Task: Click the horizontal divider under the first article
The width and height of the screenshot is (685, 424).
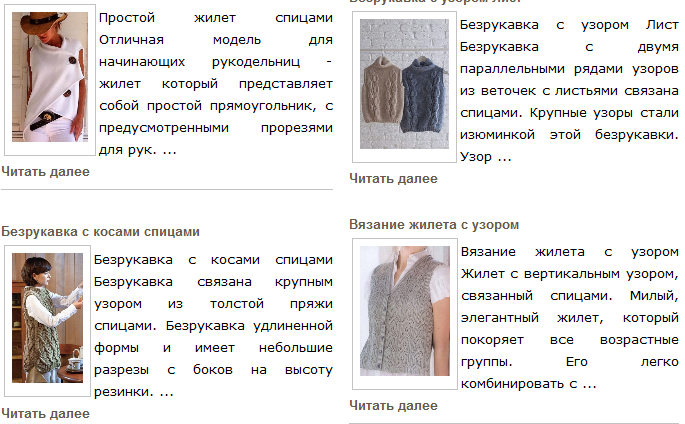Action: (167, 190)
